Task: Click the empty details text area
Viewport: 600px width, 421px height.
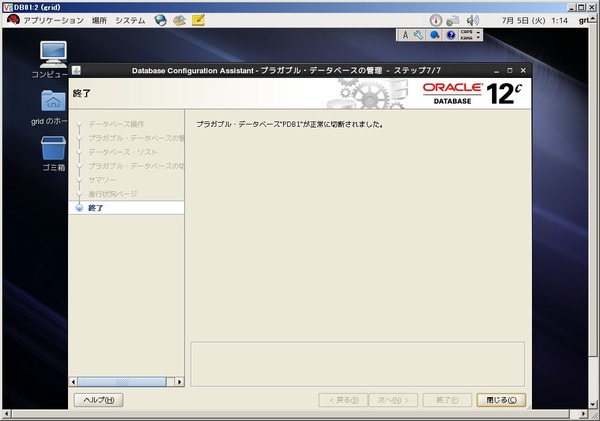Action: click(357, 364)
